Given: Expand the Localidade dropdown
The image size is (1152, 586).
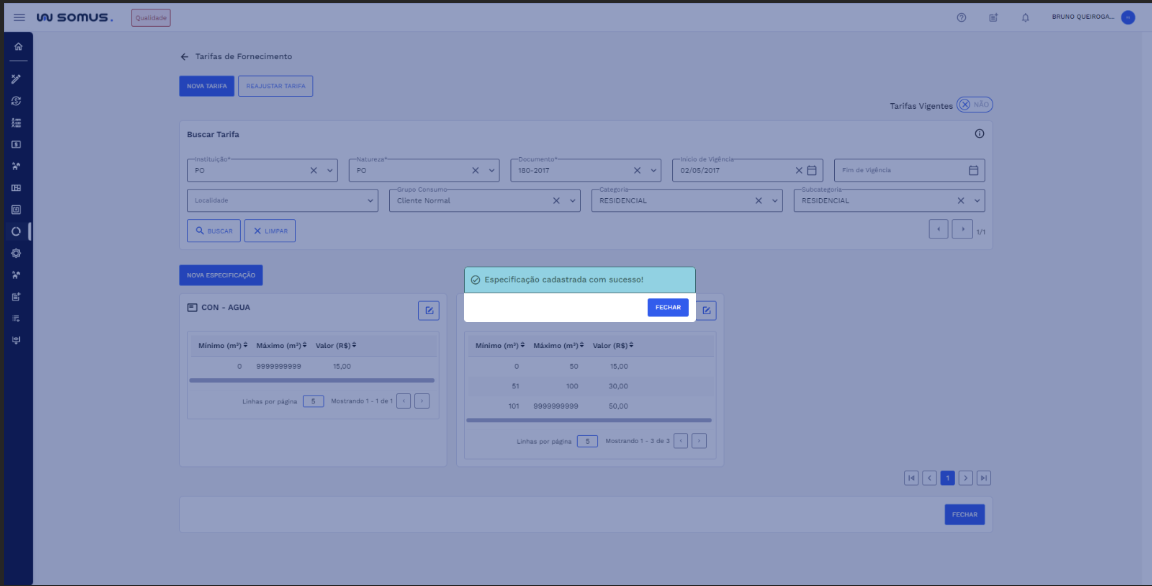Looking at the screenshot, I should point(371,200).
